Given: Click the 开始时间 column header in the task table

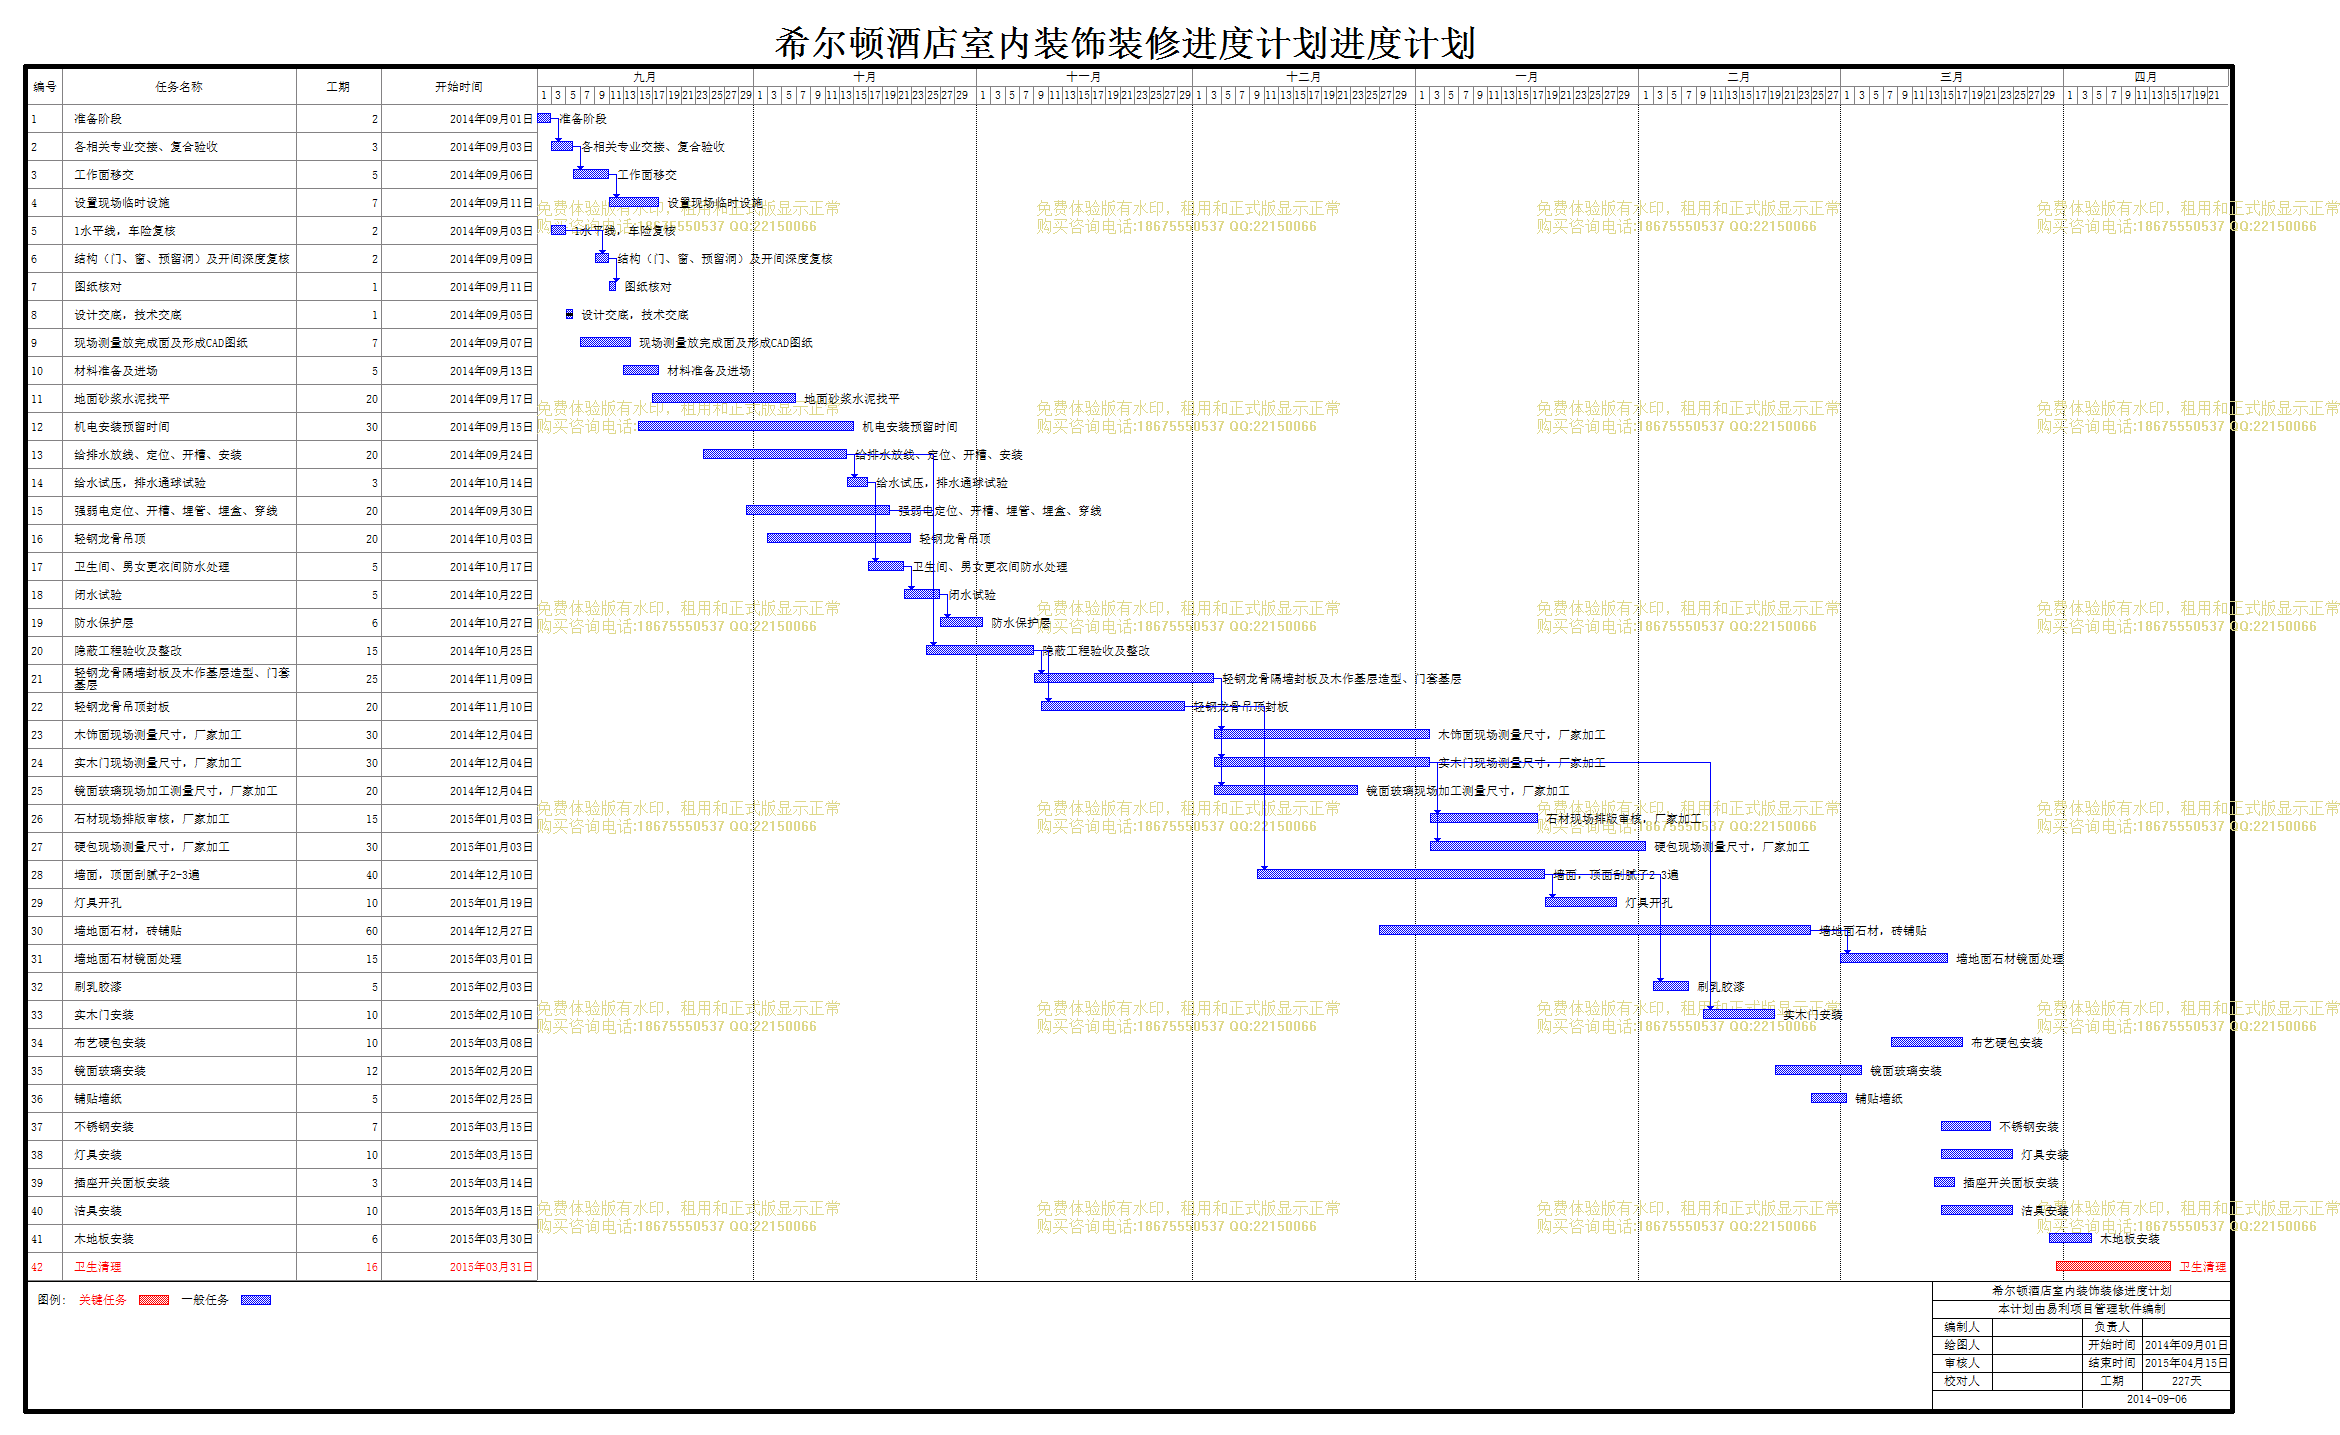Looking at the screenshot, I should tap(459, 87).
